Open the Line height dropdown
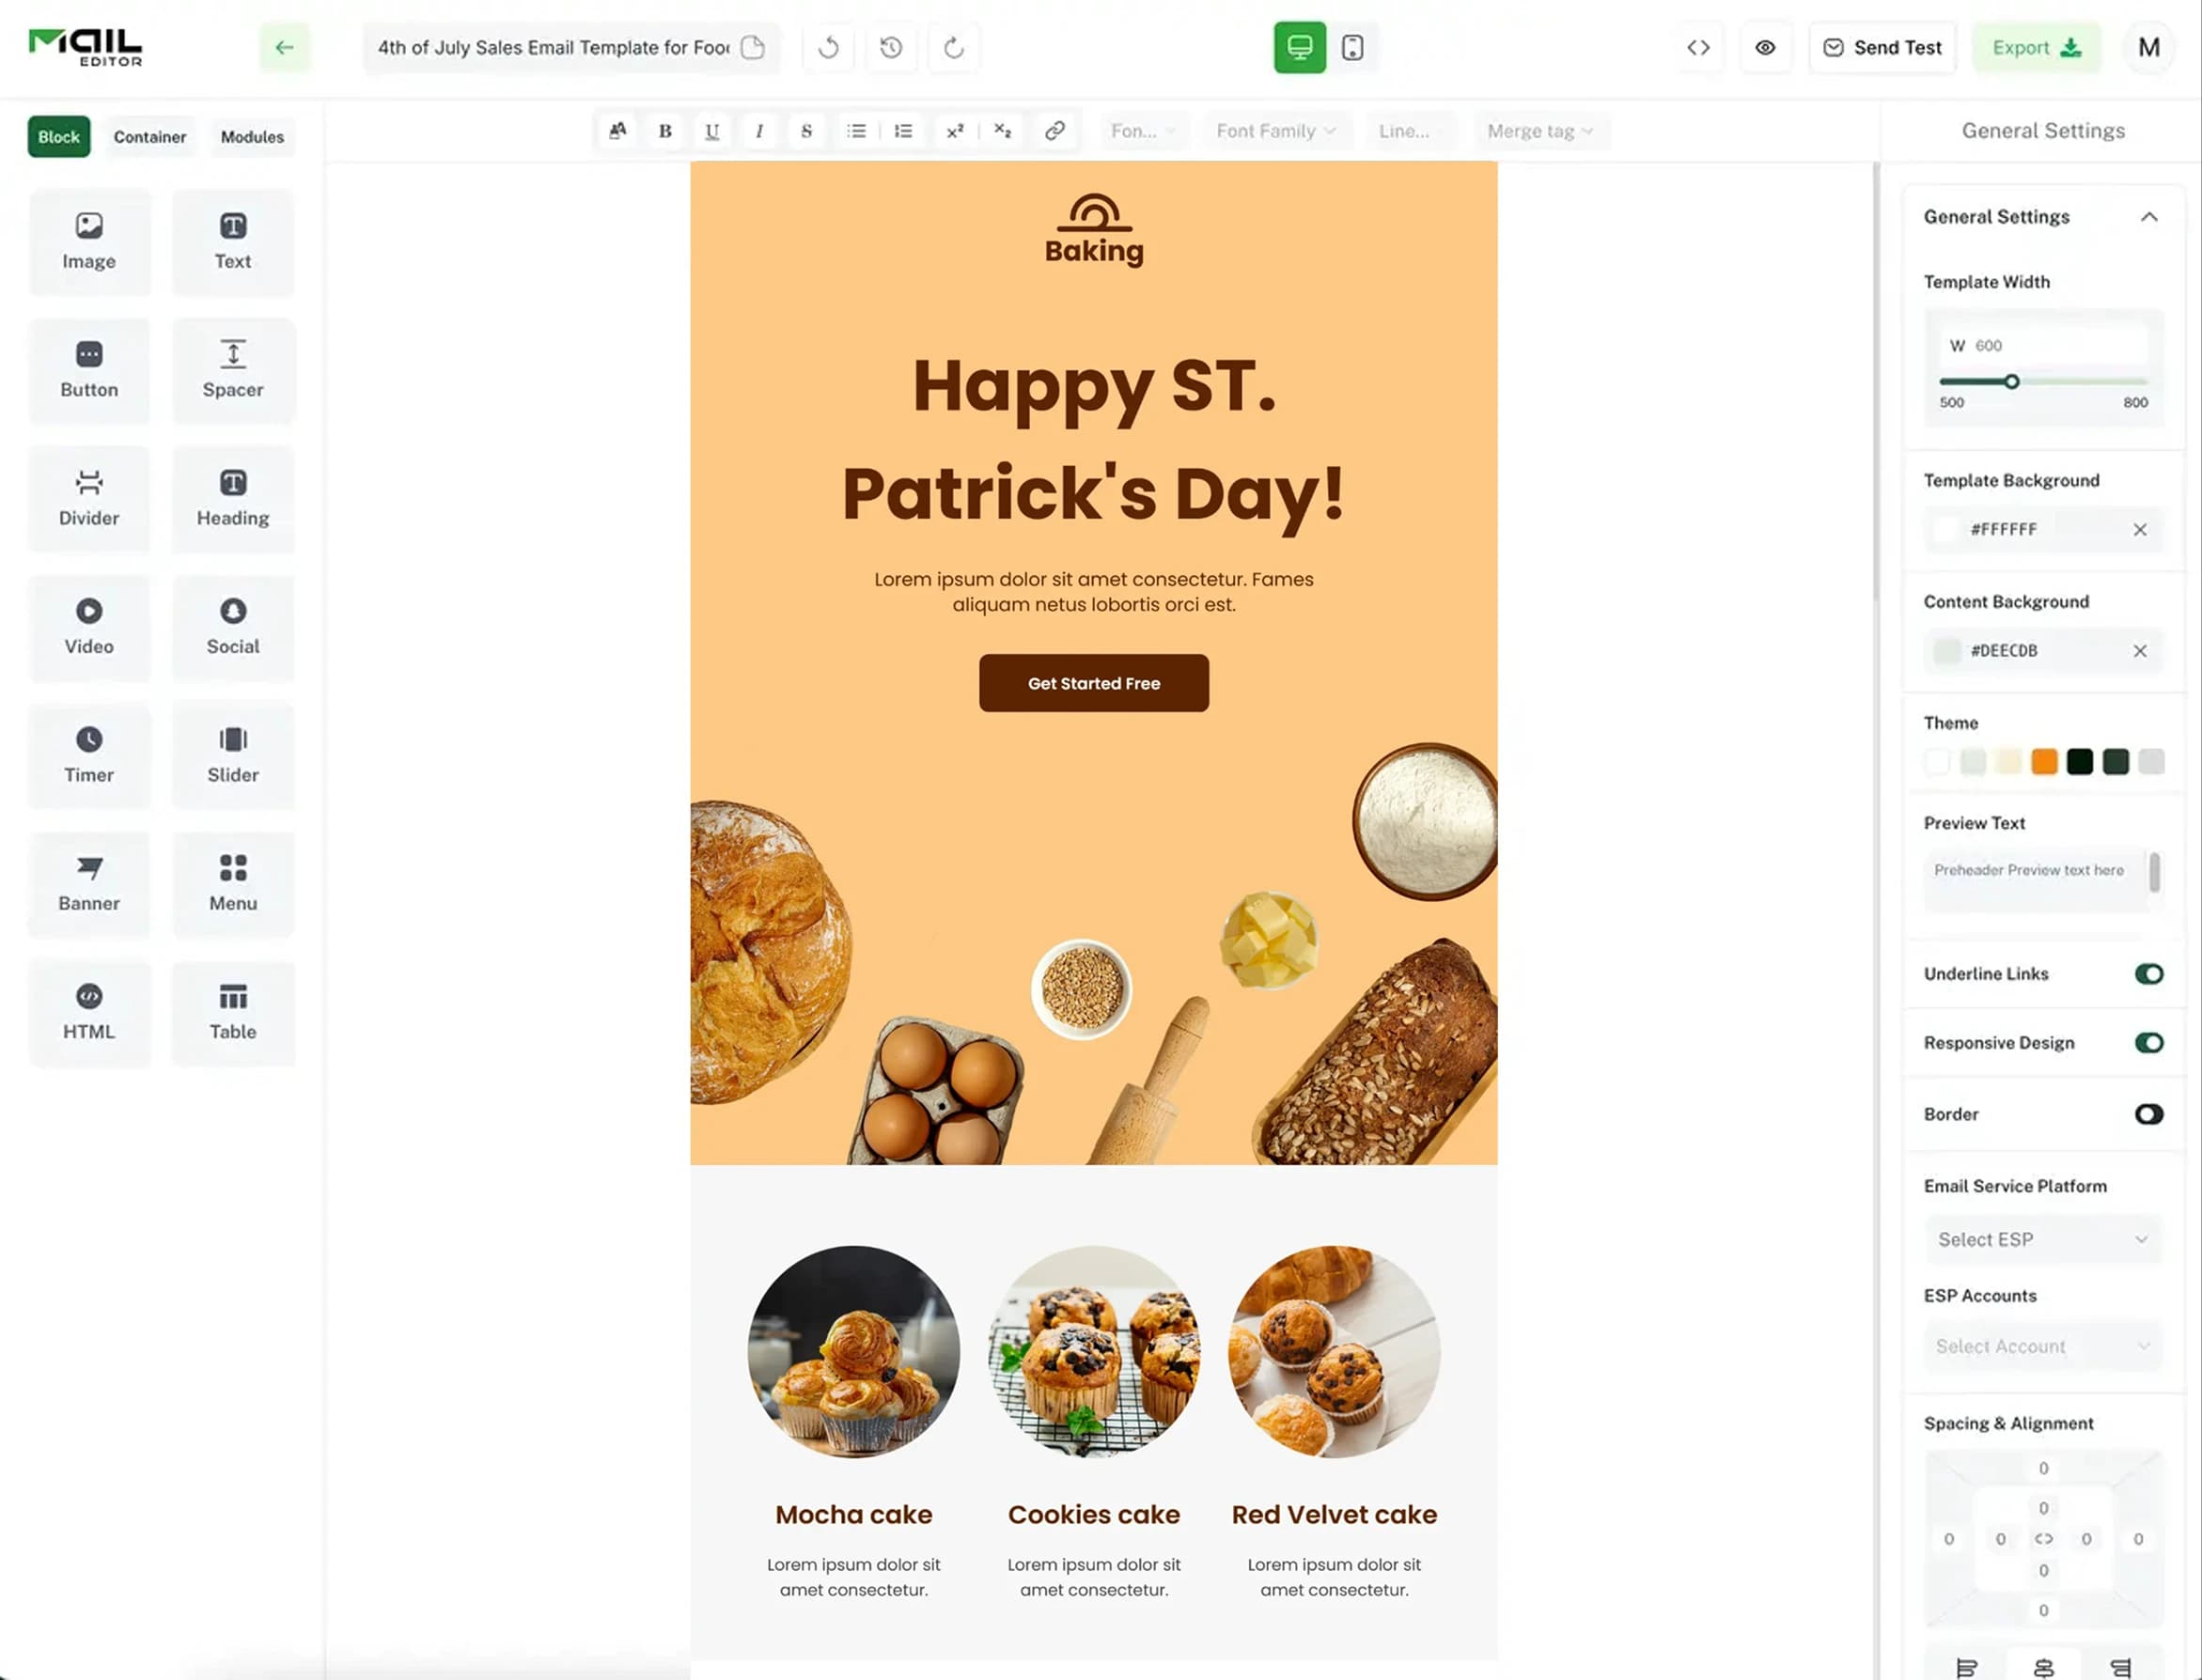The width and height of the screenshot is (2202, 1680). pyautogui.click(x=1410, y=131)
